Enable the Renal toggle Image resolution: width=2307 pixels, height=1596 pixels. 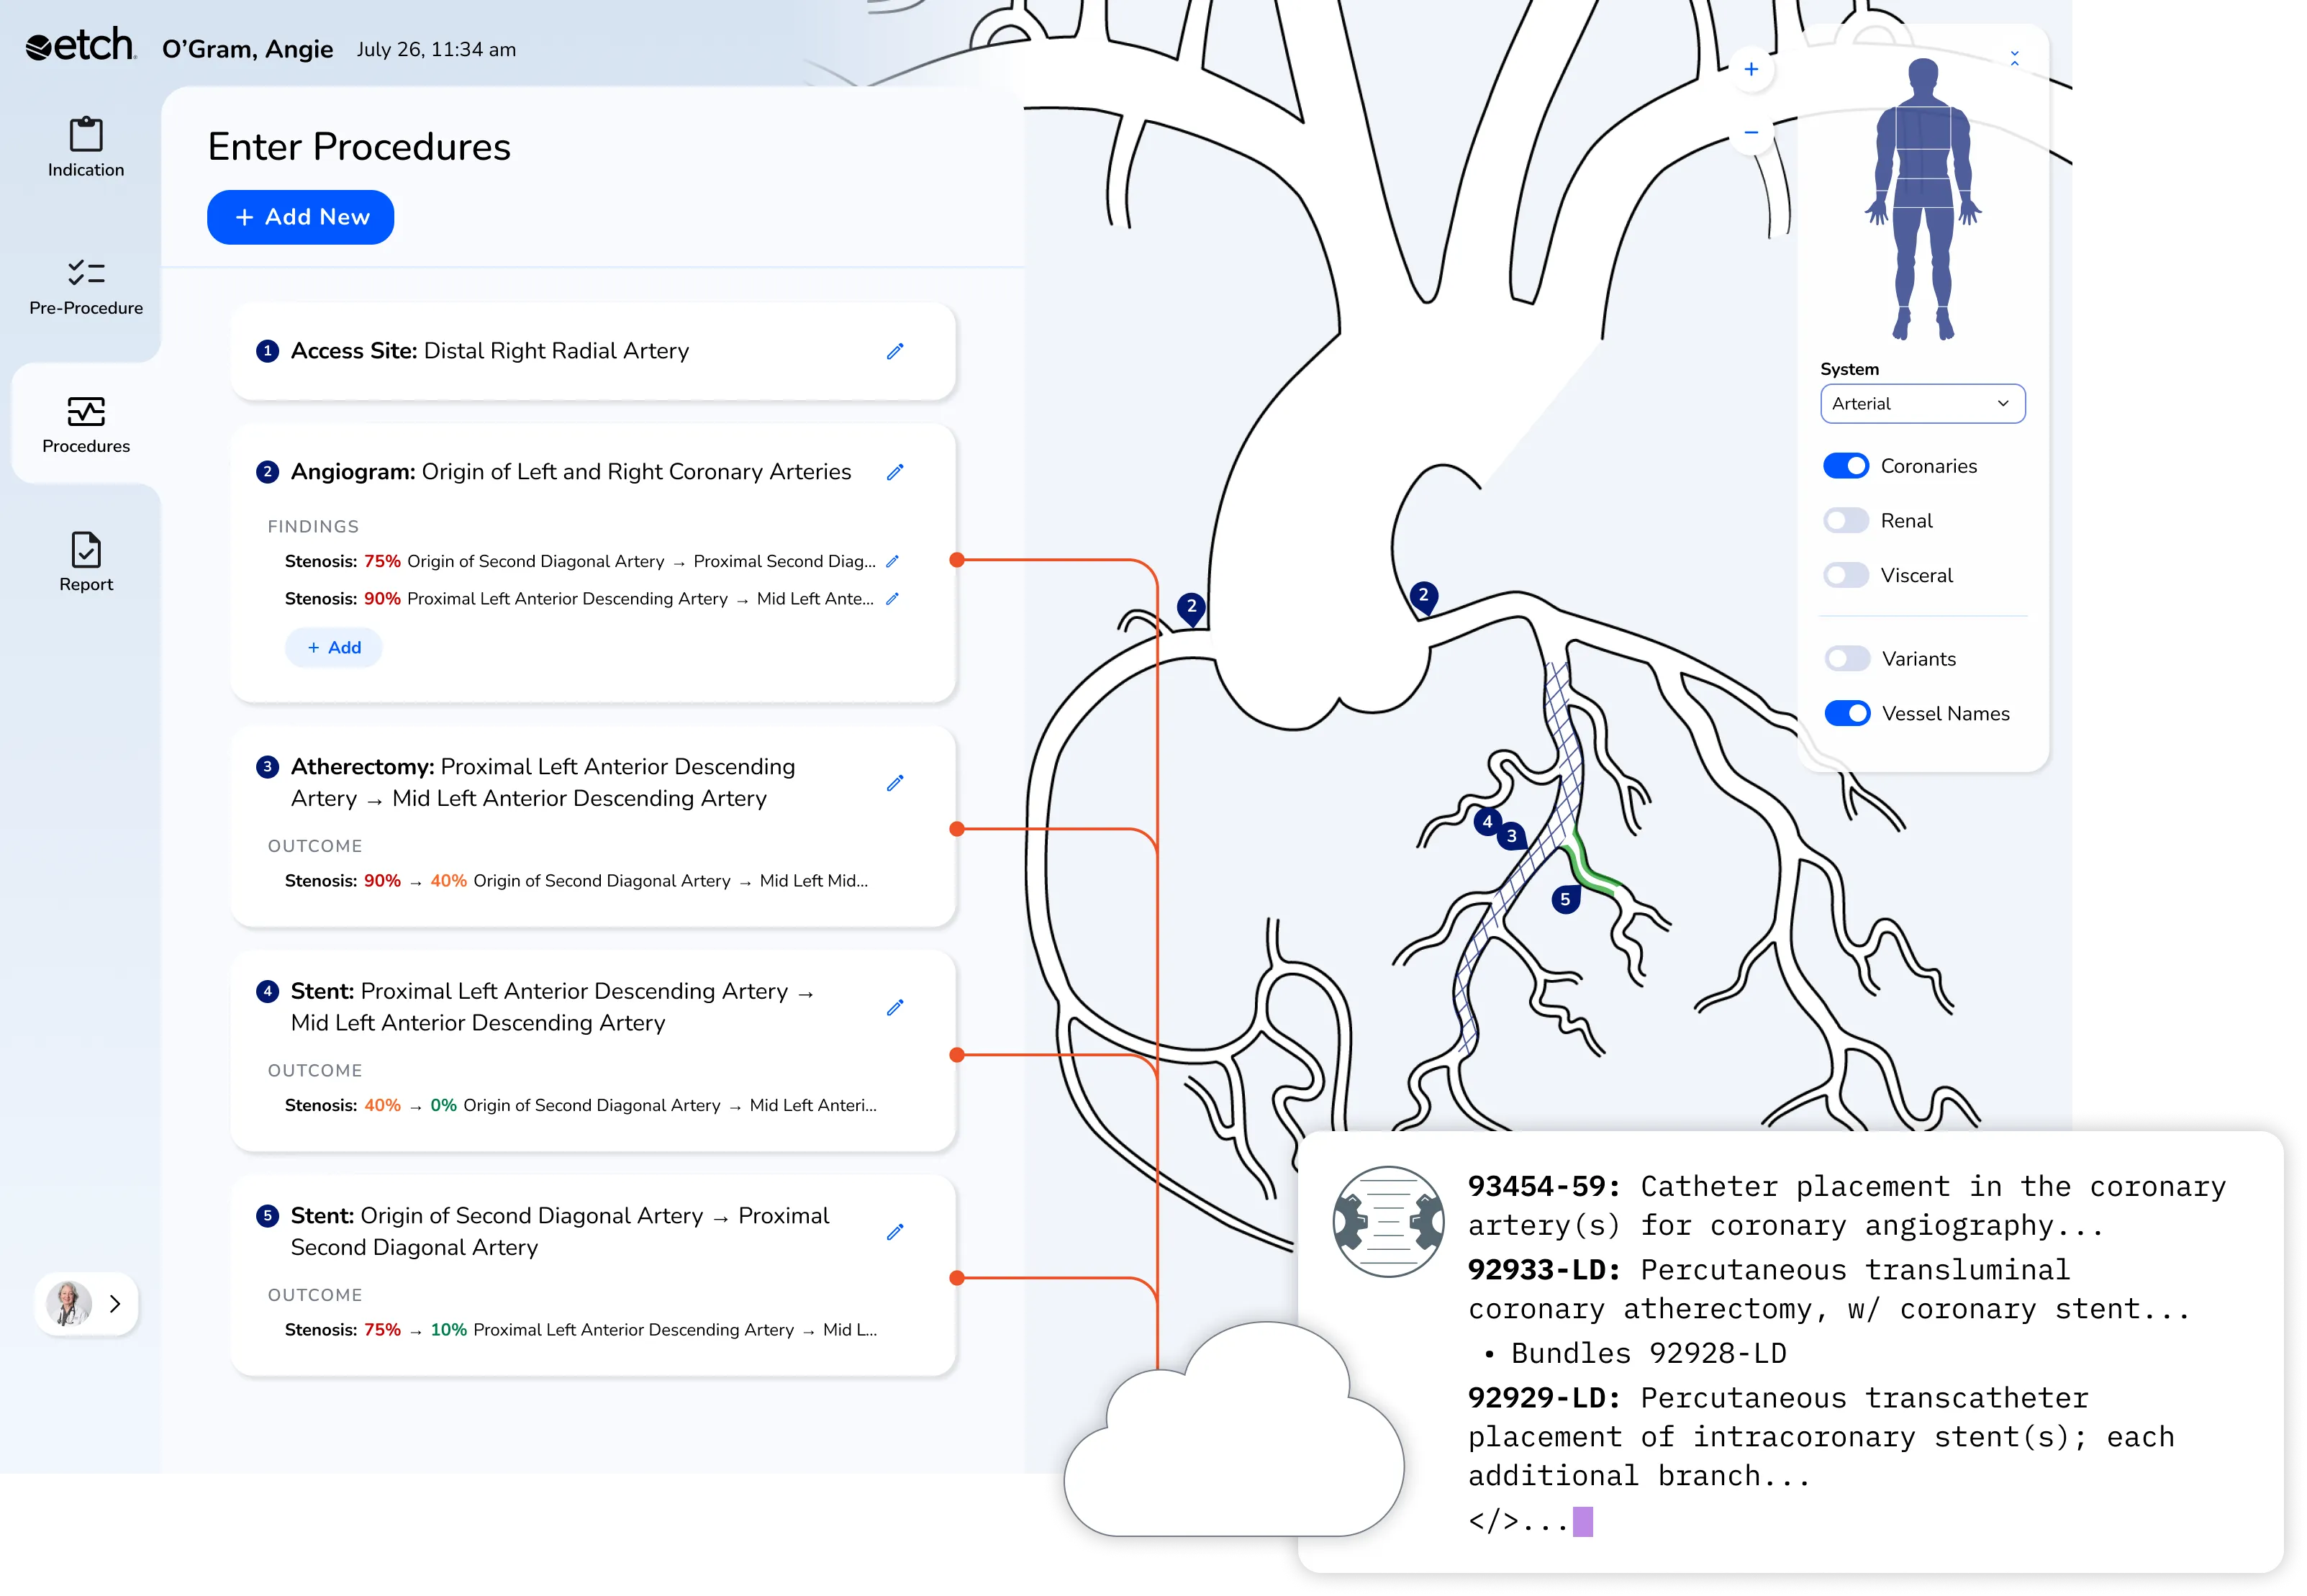pos(1845,521)
